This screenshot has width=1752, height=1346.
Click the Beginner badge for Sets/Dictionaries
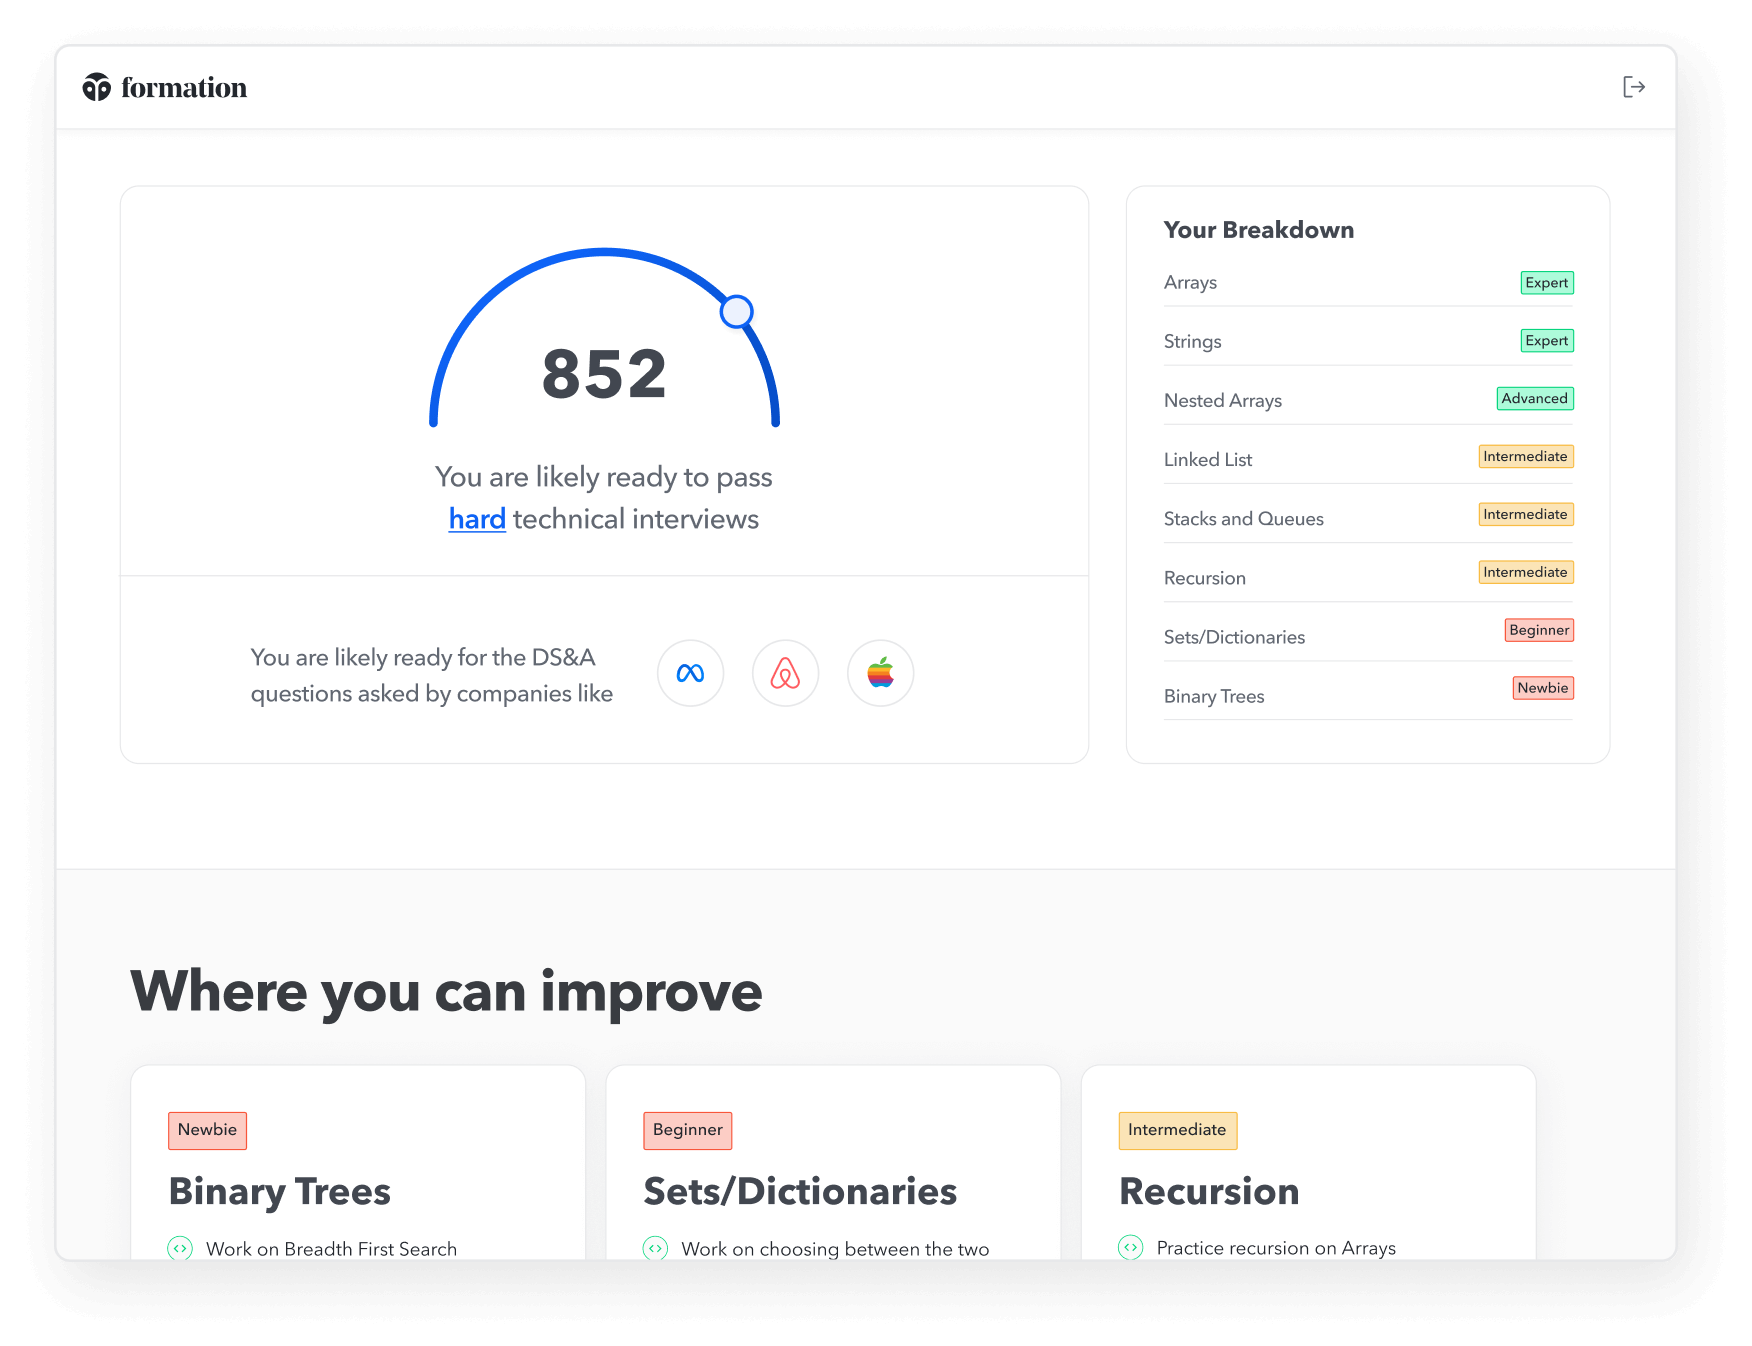pos(1538,630)
